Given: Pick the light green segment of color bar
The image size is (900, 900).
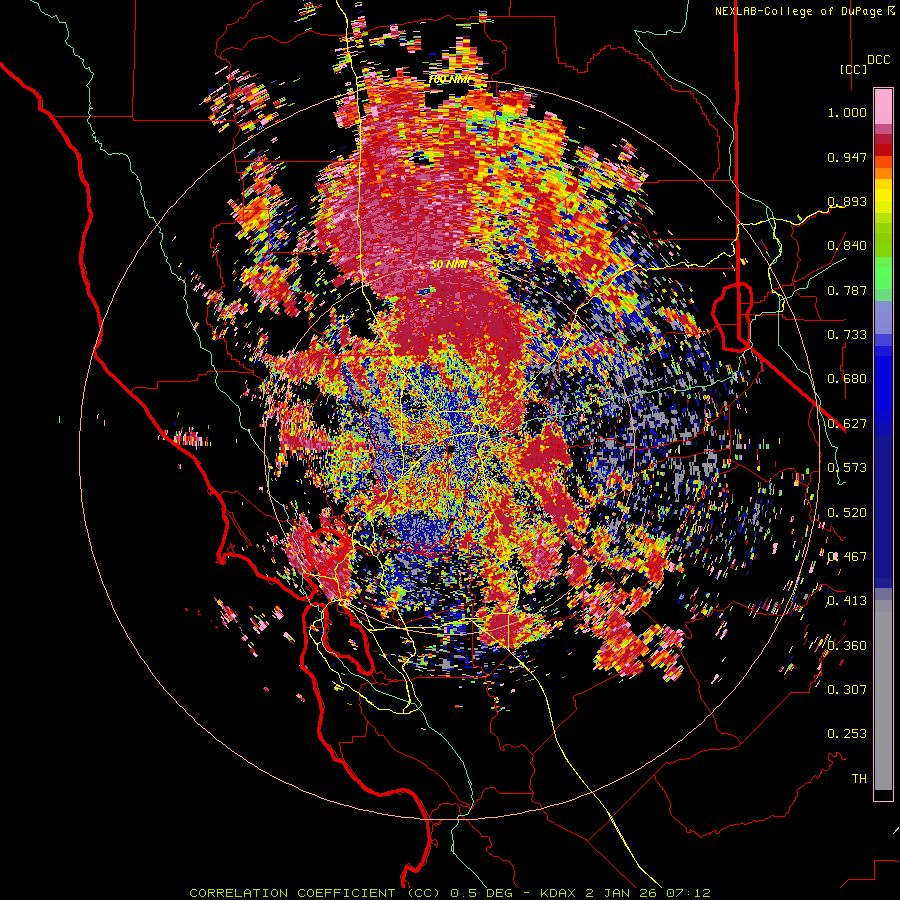Looking at the screenshot, I should tap(883, 273).
